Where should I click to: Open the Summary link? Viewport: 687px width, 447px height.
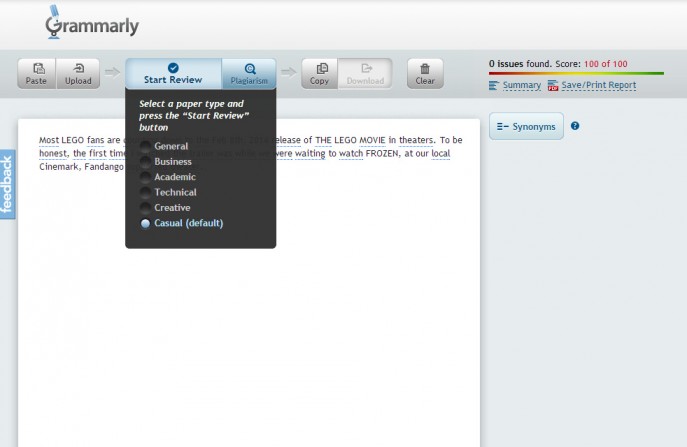(521, 85)
